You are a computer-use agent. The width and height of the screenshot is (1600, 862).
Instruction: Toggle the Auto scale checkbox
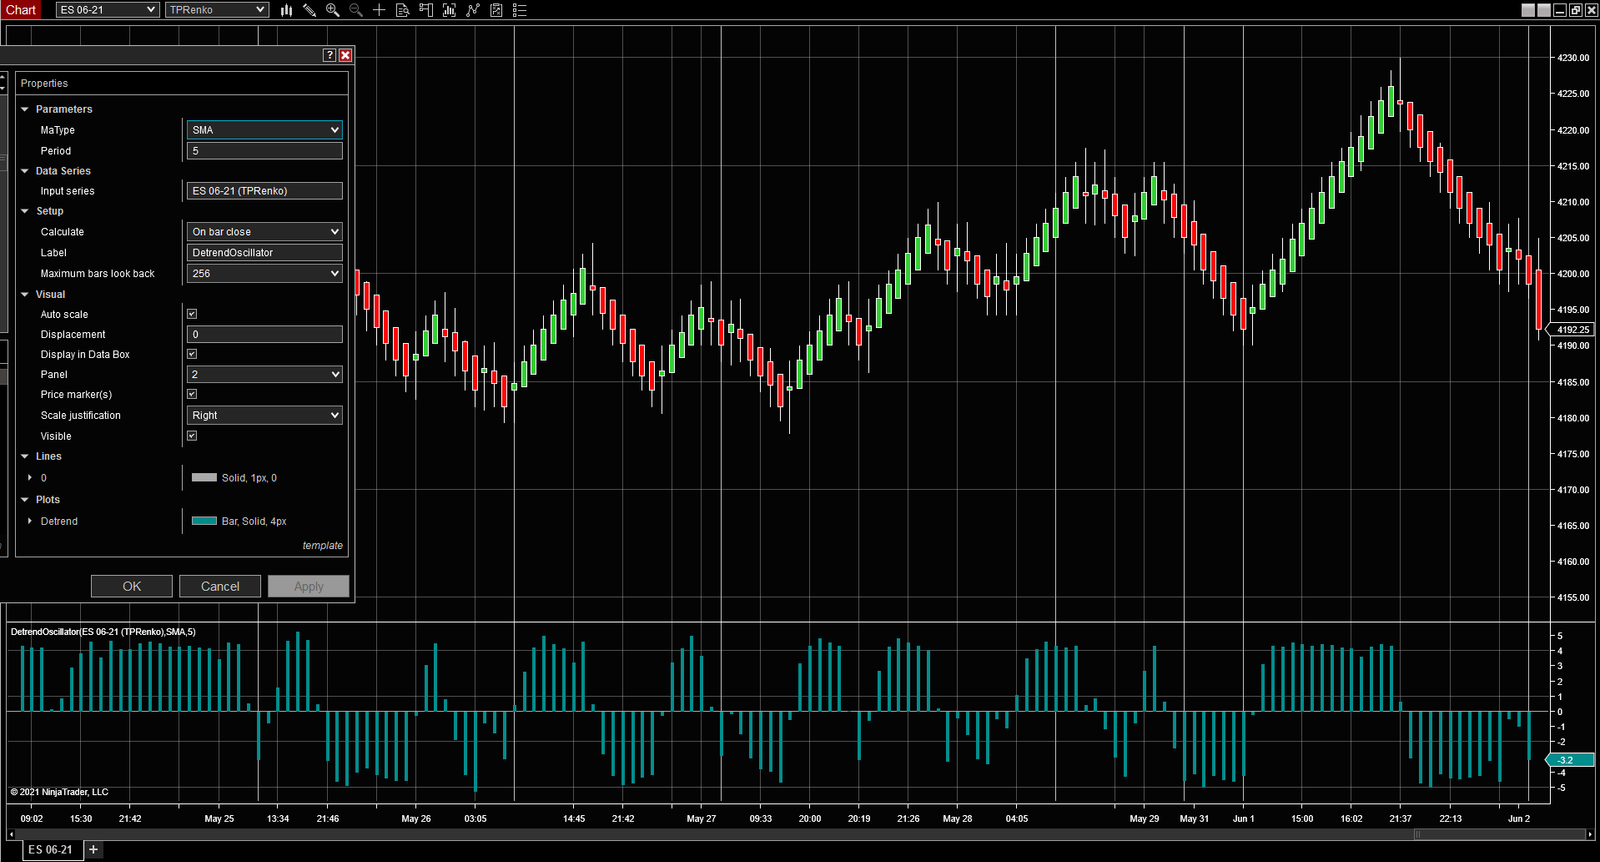192,314
